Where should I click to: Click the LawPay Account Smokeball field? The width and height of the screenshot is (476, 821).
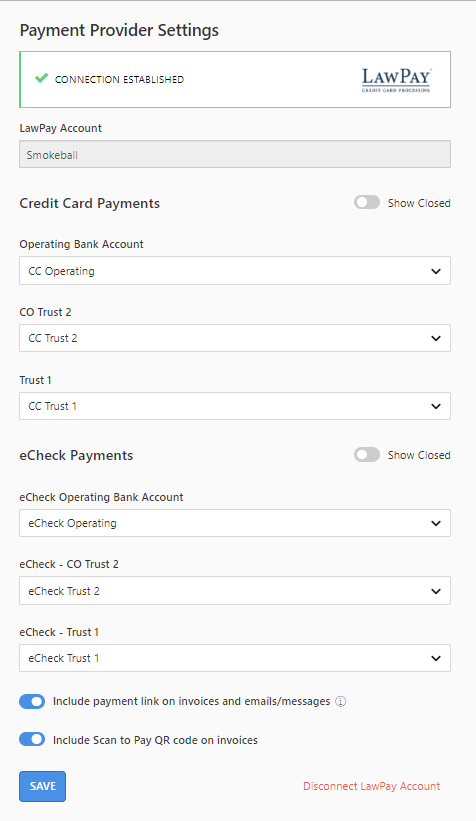[x=235, y=154]
